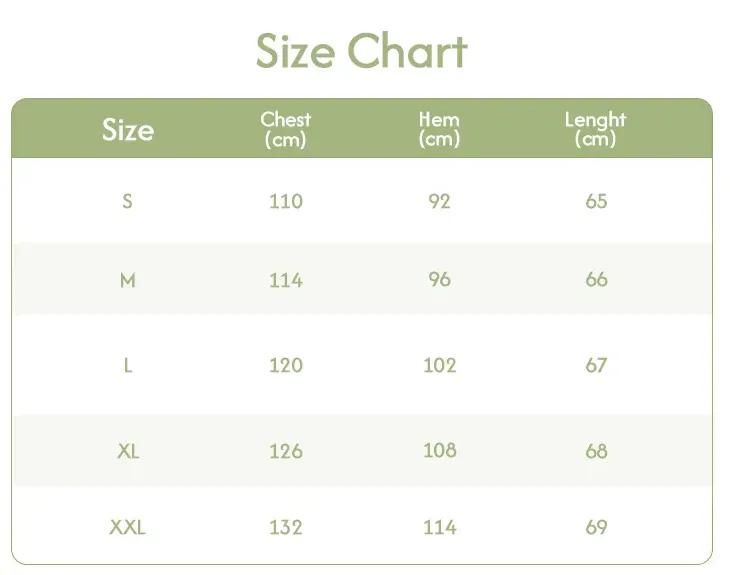Select the XXL size row label

click(x=128, y=527)
